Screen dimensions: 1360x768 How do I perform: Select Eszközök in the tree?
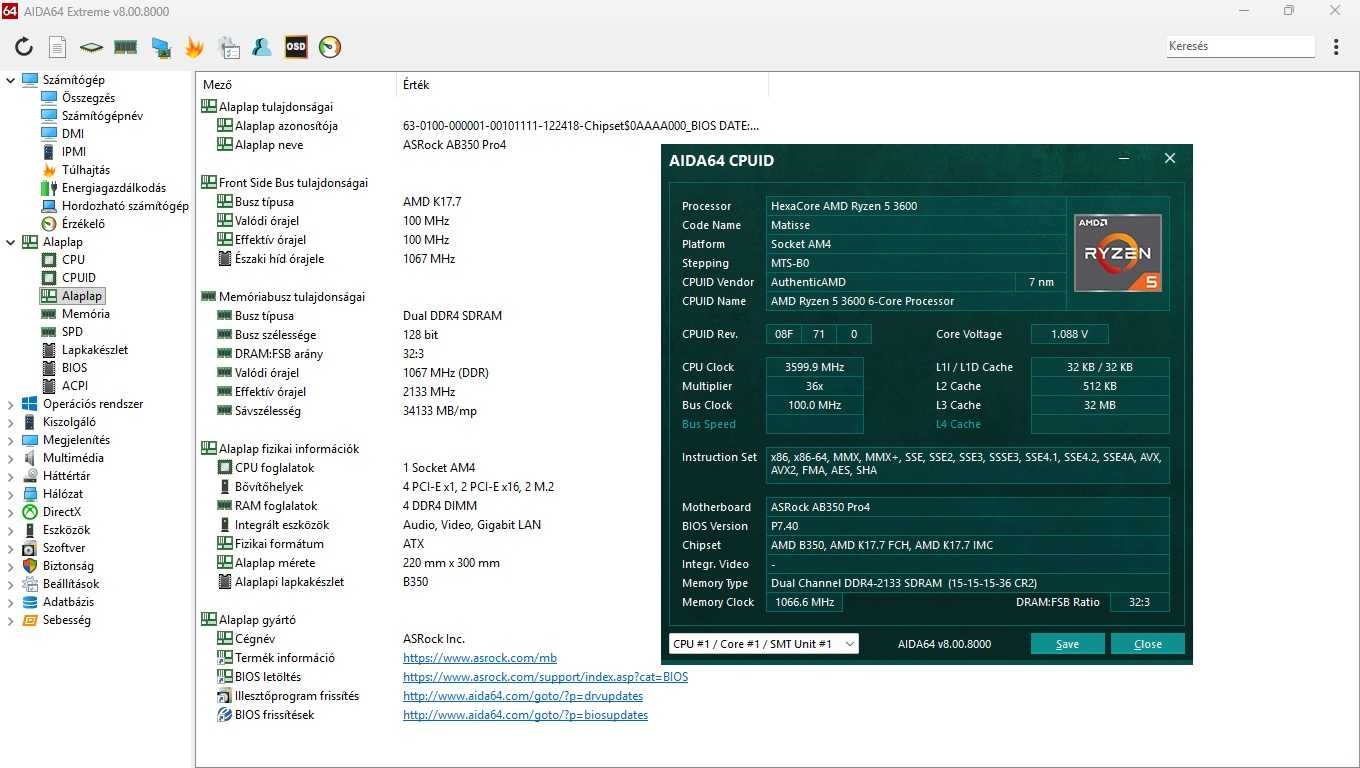click(66, 530)
